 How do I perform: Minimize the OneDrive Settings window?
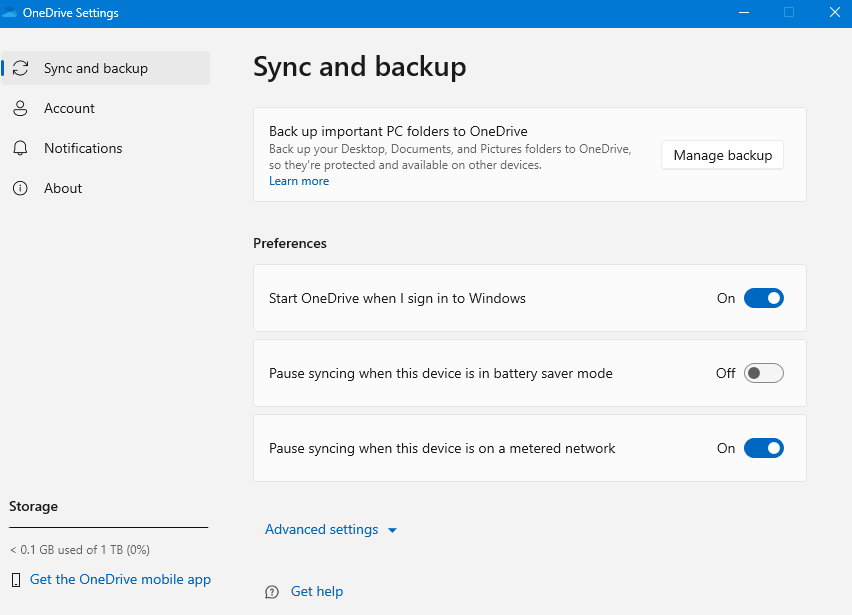[x=744, y=12]
